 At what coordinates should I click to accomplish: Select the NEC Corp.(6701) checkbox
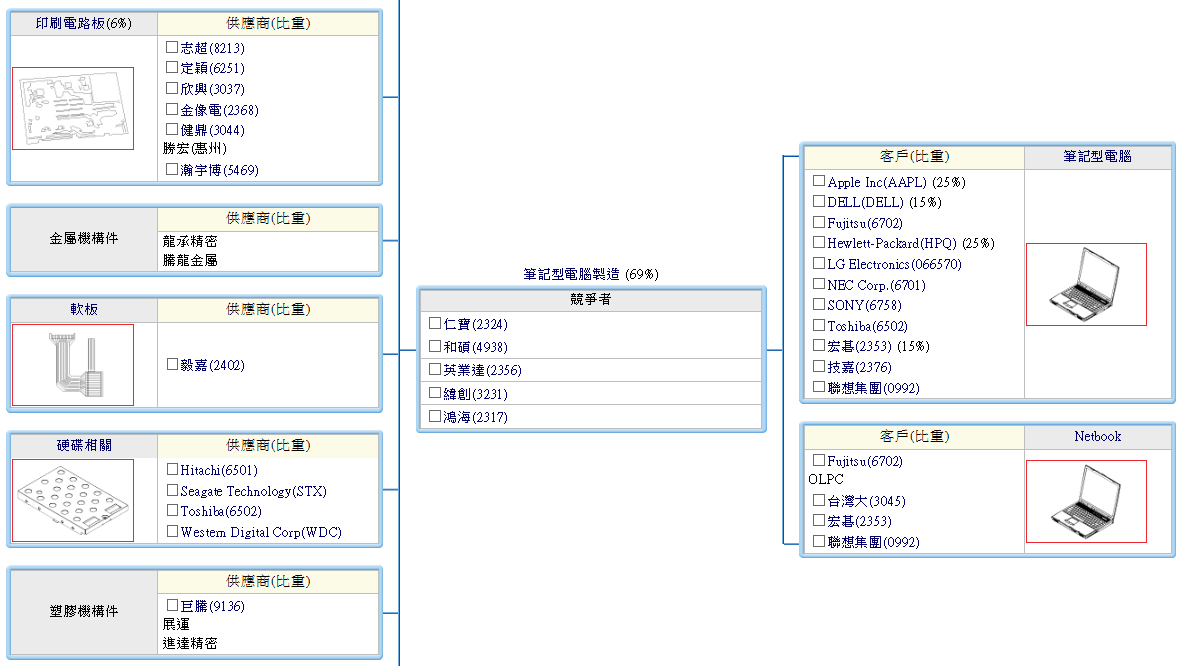pos(819,284)
